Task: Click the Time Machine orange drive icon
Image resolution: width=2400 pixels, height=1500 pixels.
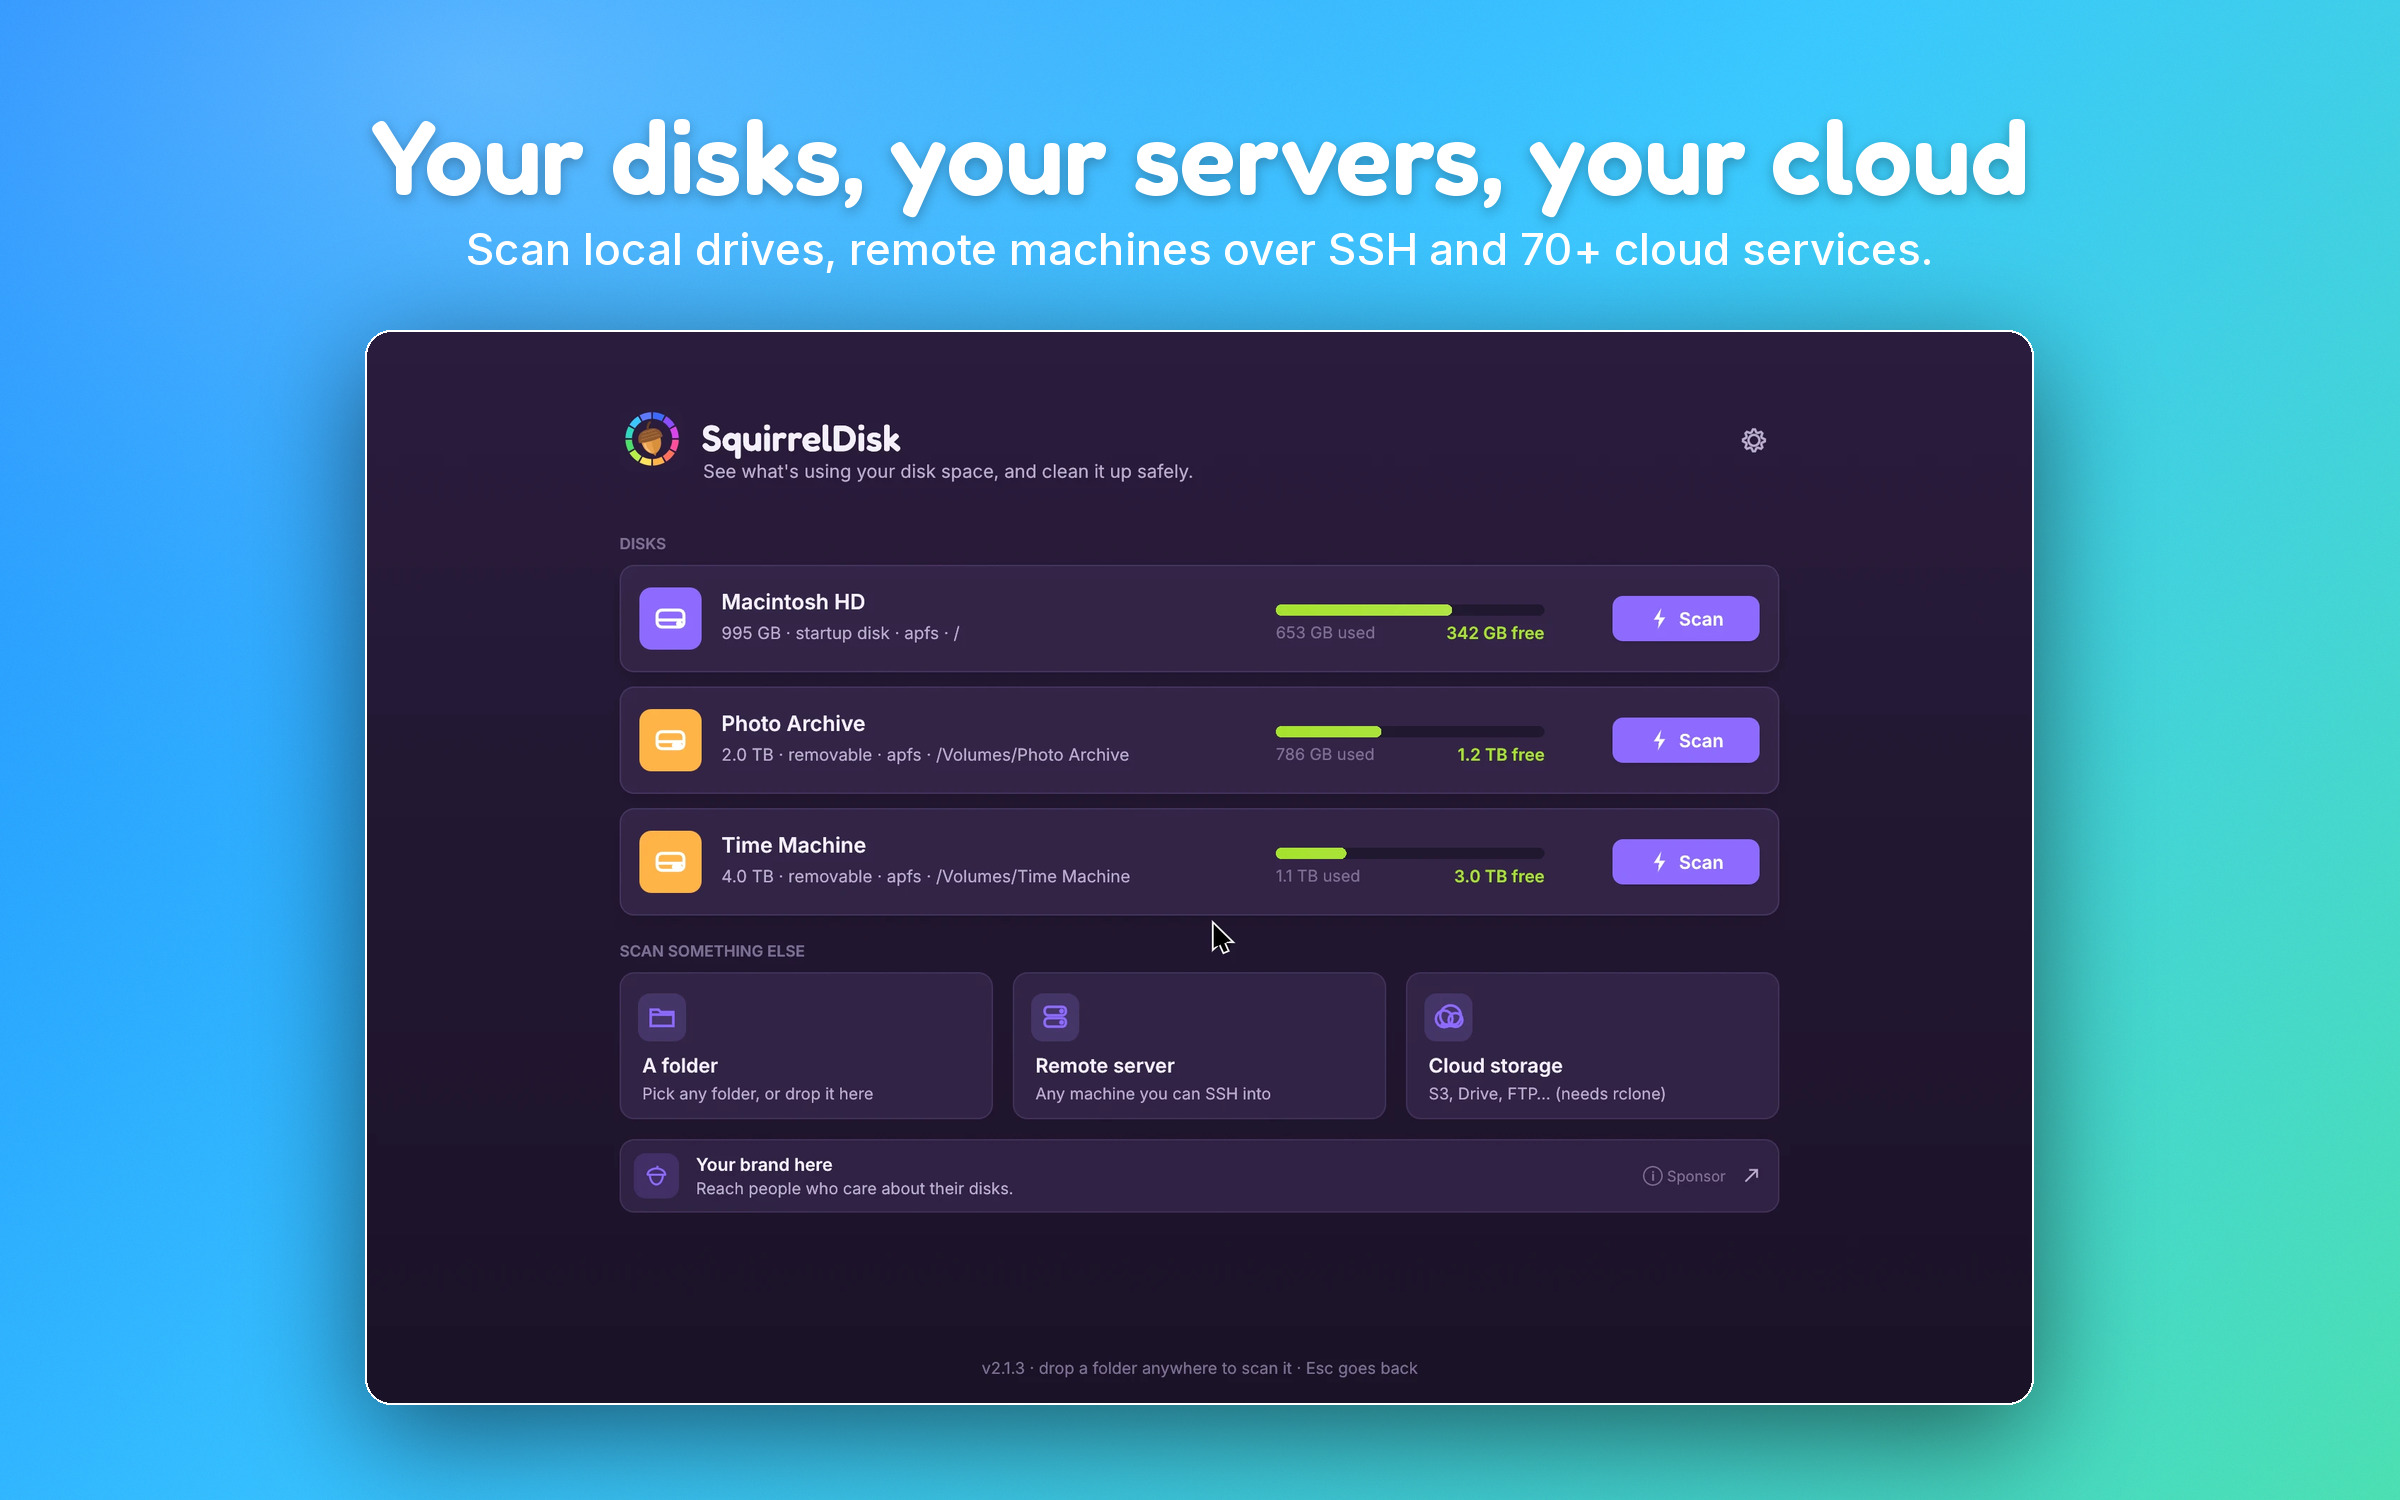Action: click(x=670, y=861)
